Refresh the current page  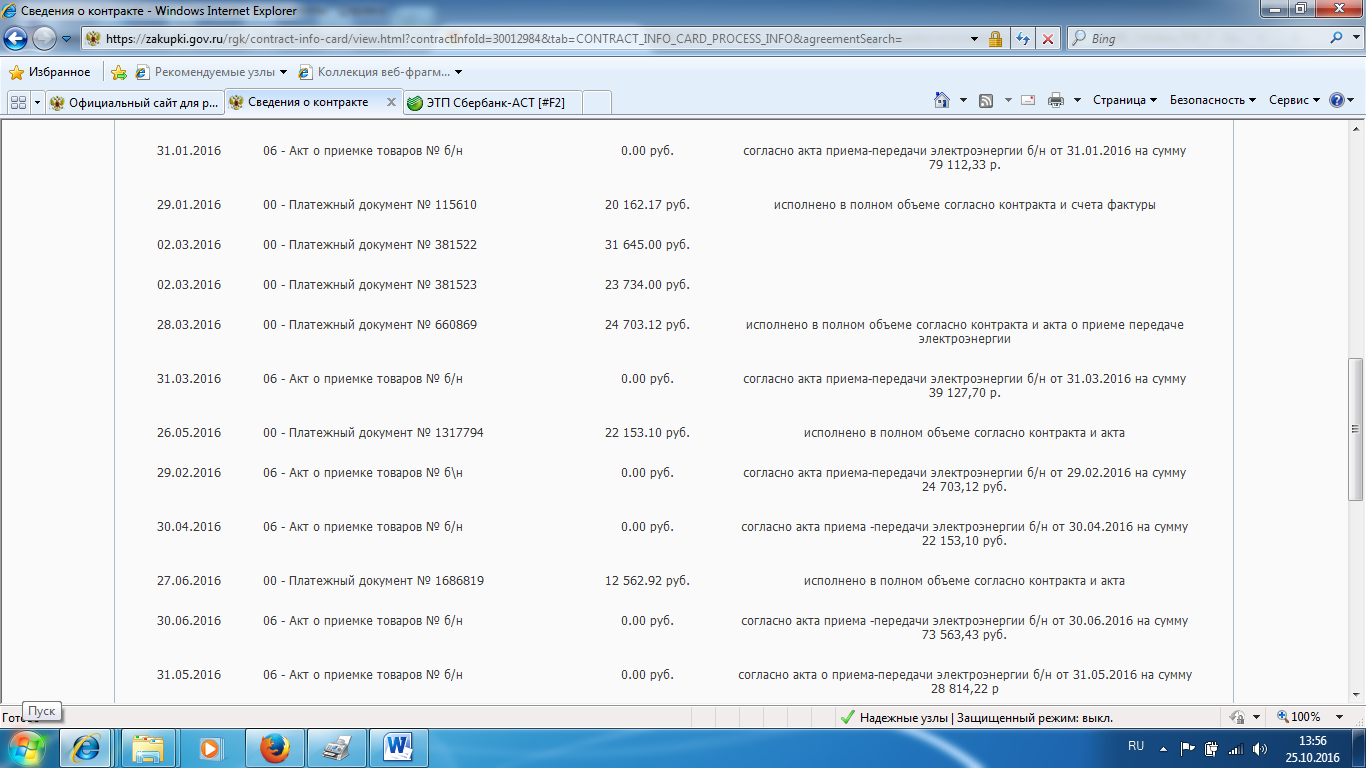coord(1023,39)
